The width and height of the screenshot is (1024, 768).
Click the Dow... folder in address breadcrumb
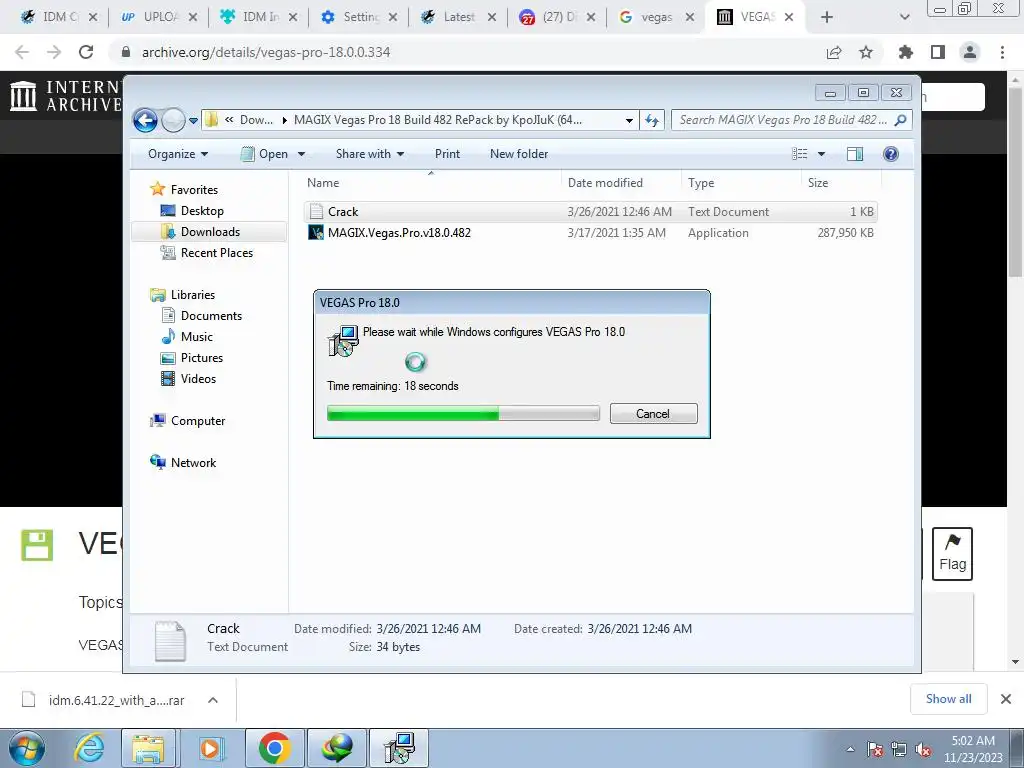point(256,120)
